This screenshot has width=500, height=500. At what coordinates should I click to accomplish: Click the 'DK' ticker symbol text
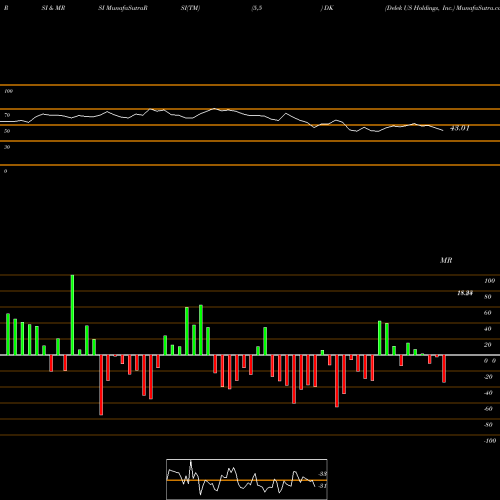tap(328, 8)
